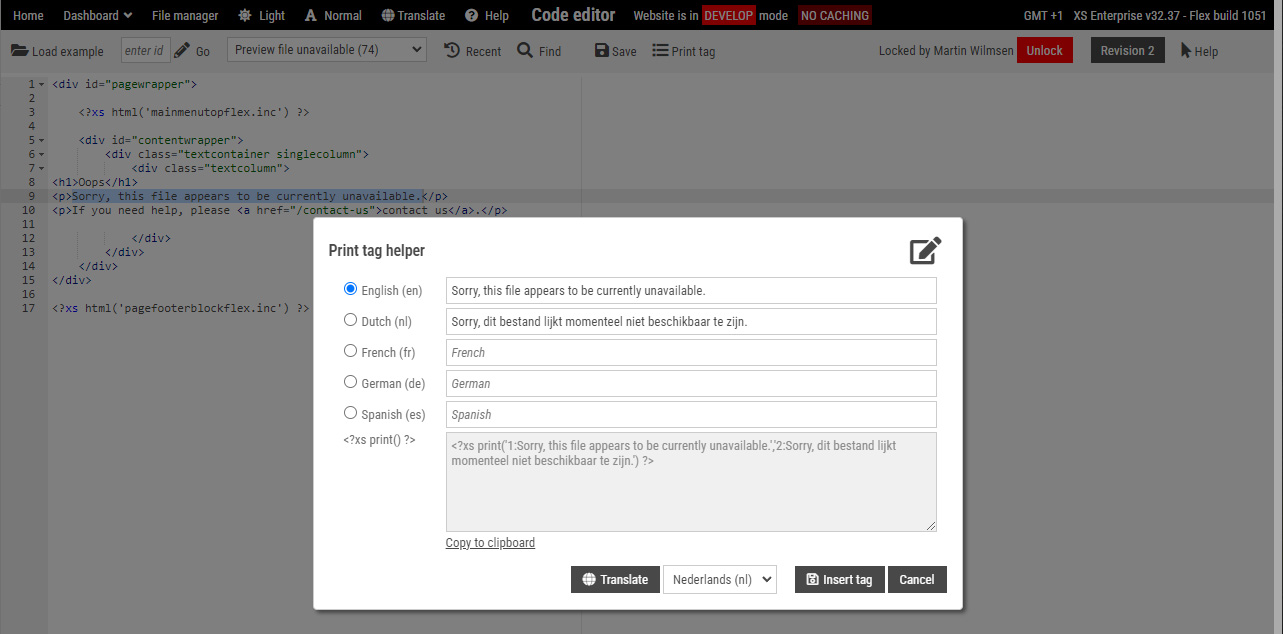The width and height of the screenshot is (1283, 634).
Task: Click the Translate button in dialog
Action: (615, 580)
